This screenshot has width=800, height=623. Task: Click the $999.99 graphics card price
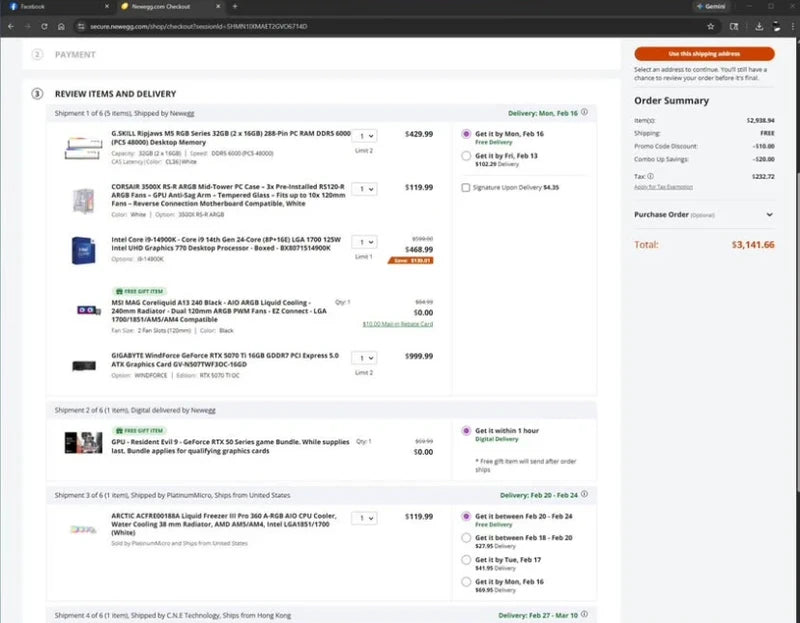click(419, 356)
